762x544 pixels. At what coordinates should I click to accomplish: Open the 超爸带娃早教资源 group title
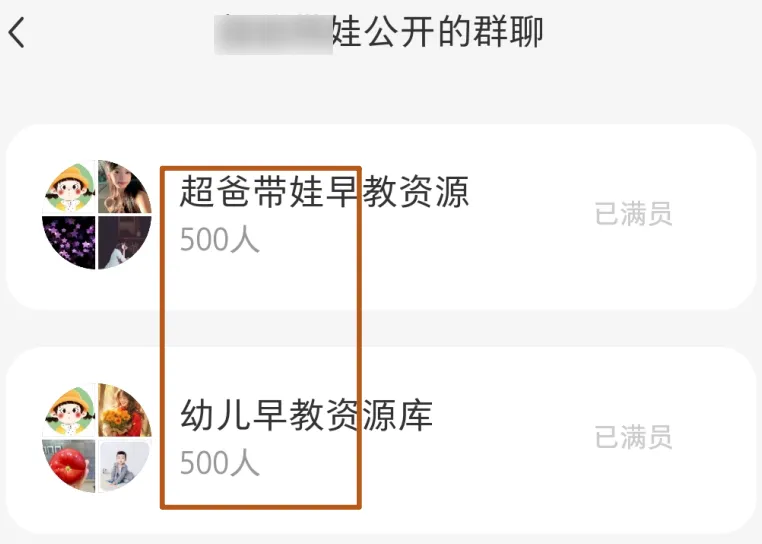point(324,192)
